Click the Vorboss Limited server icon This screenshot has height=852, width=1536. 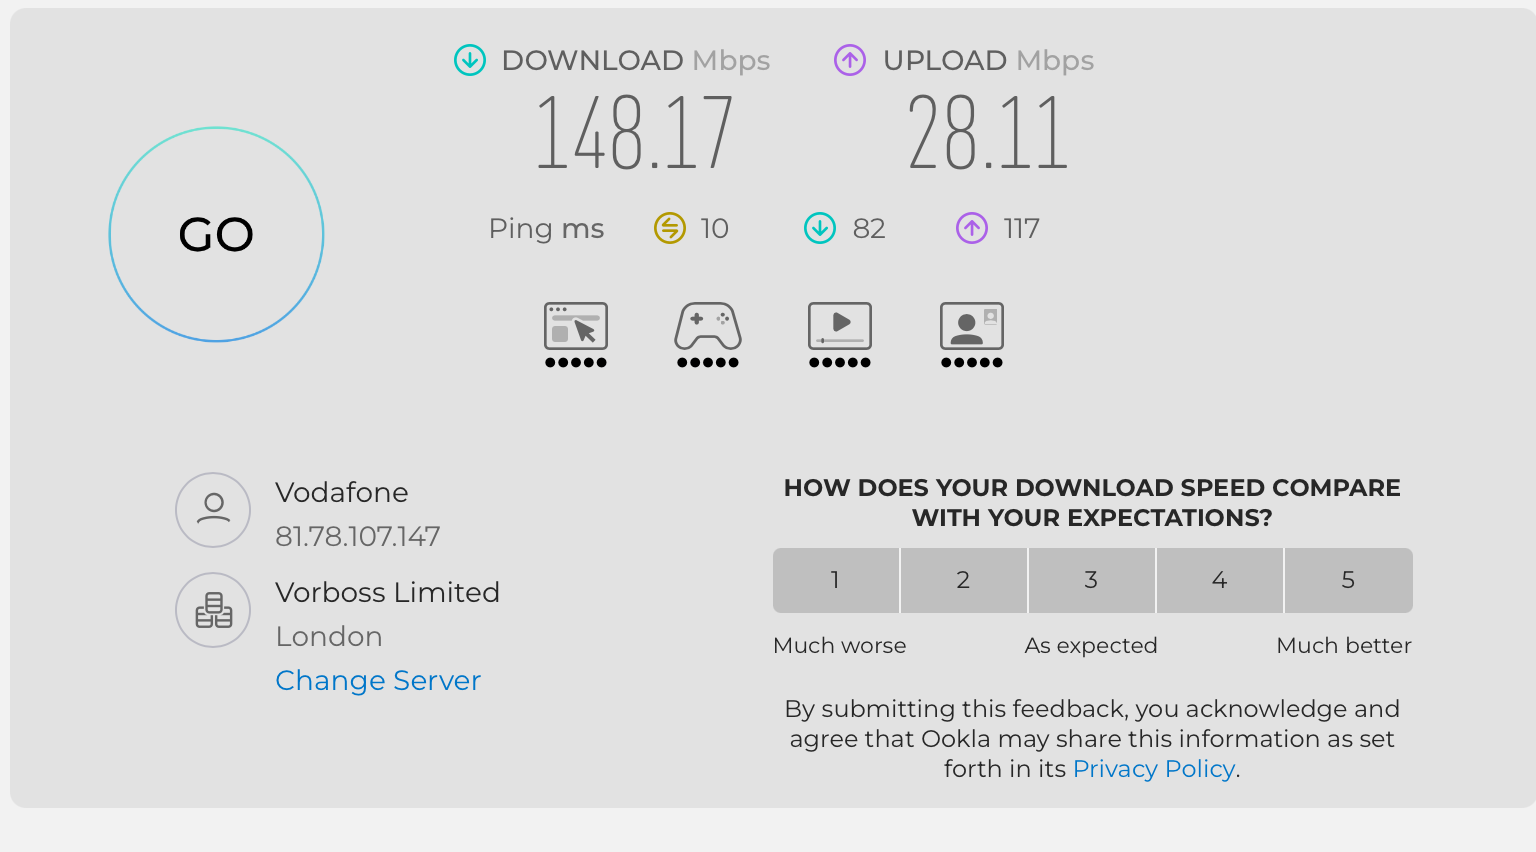click(x=213, y=610)
